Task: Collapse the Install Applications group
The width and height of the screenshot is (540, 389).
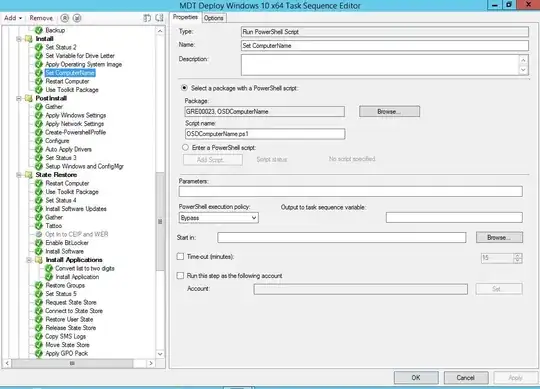Action: click(29, 260)
